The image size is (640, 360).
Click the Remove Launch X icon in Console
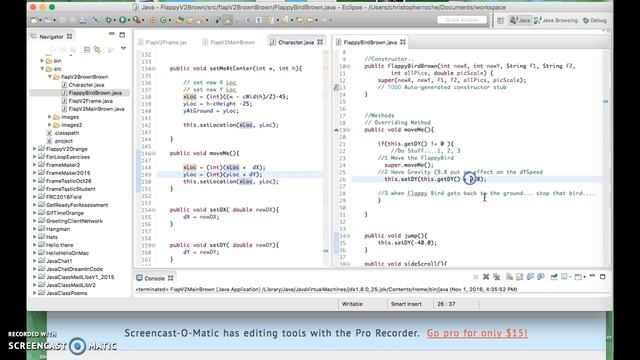[x=486, y=277]
